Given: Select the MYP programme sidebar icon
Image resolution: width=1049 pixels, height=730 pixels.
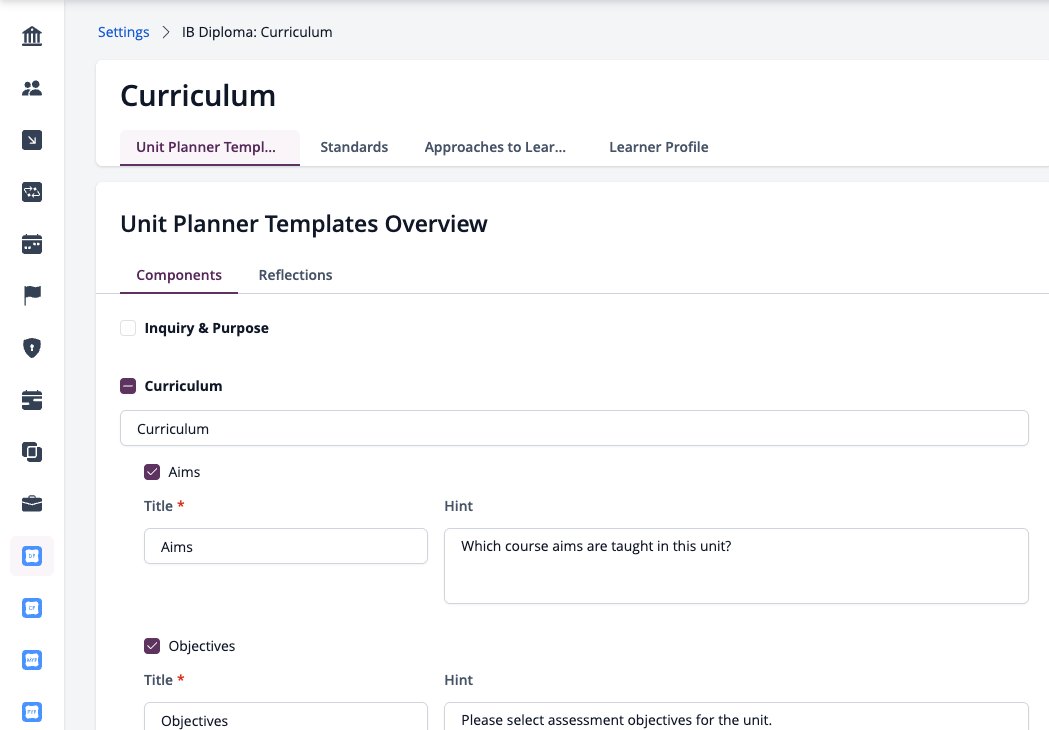Looking at the screenshot, I should [31, 660].
